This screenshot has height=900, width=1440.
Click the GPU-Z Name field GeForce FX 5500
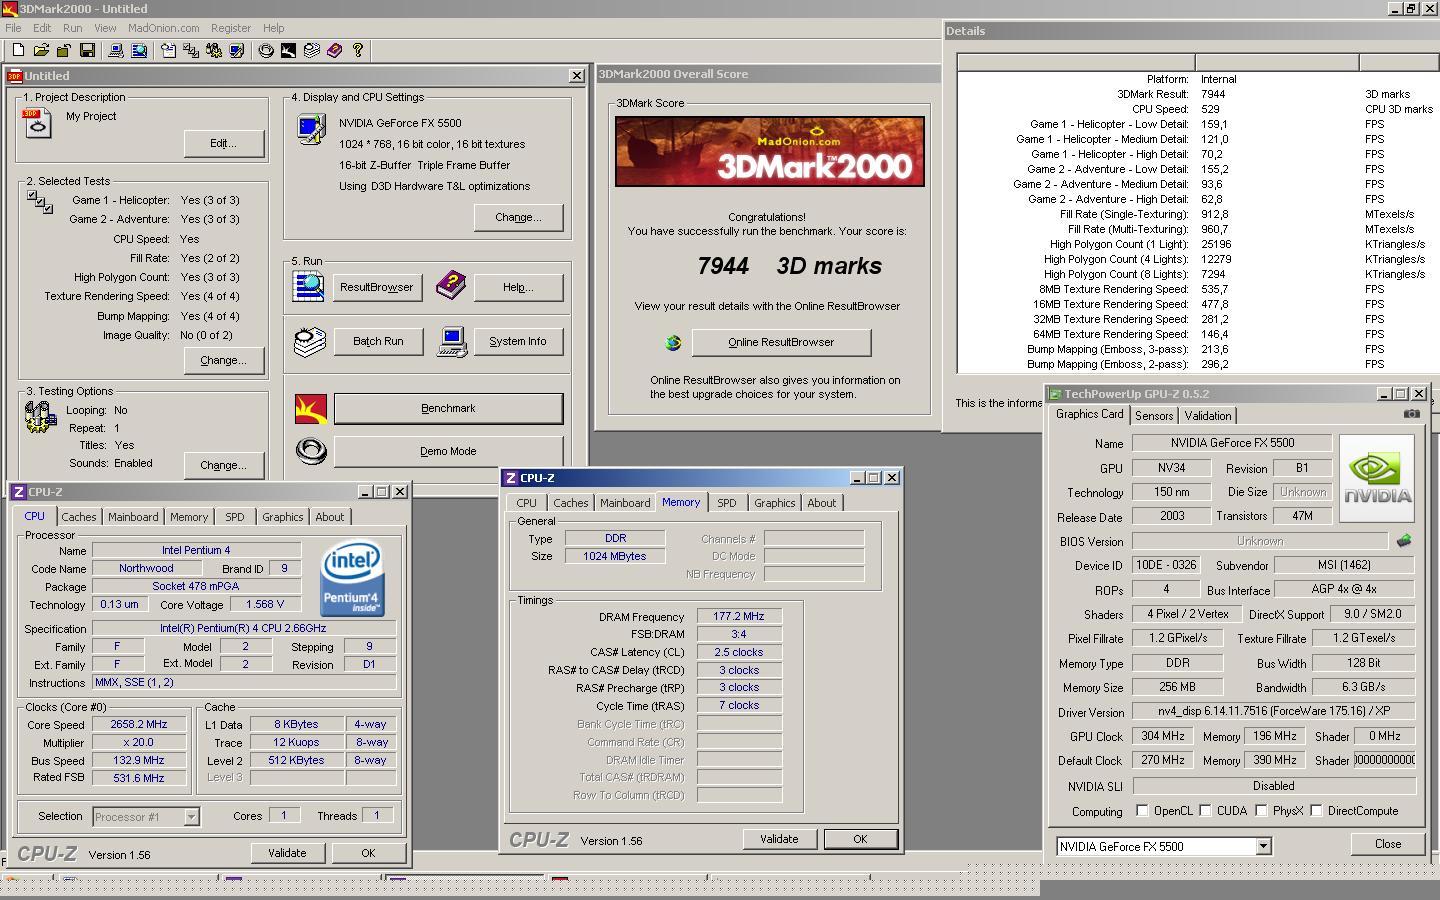coord(1232,443)
